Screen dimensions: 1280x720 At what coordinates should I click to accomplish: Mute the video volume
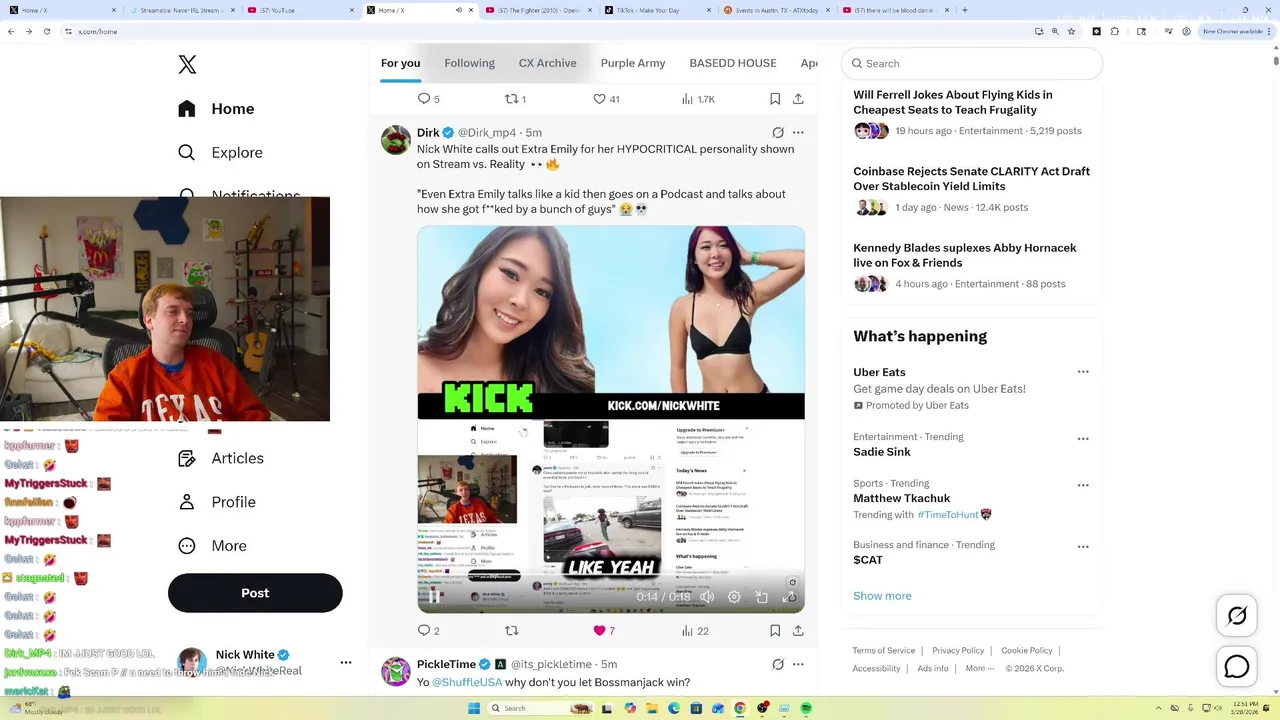[x=707, y=597]
